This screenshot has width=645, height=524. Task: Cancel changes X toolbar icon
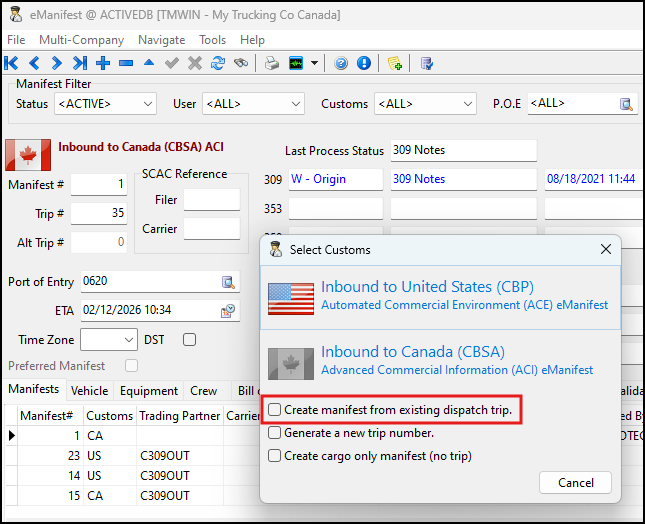pyautogui.click(x=195, y=63)
